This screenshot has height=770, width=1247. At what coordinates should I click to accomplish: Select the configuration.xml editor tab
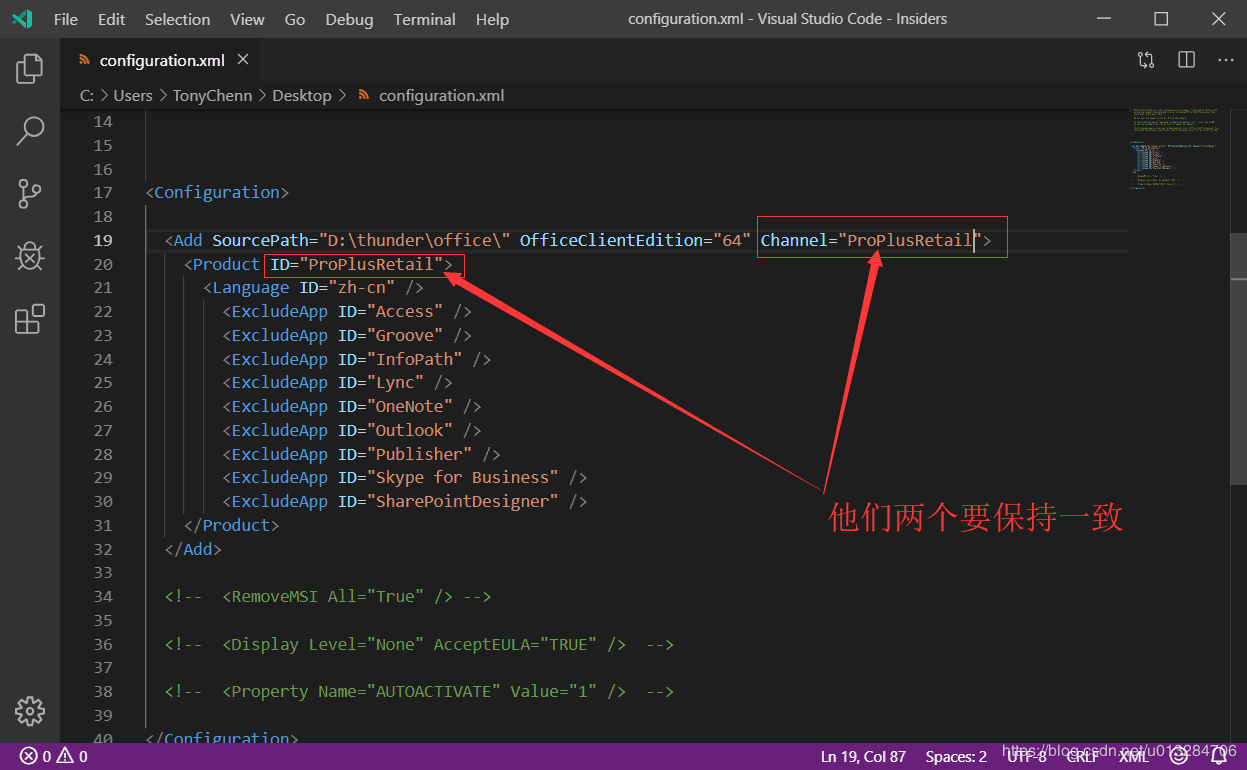click(160, 60)
